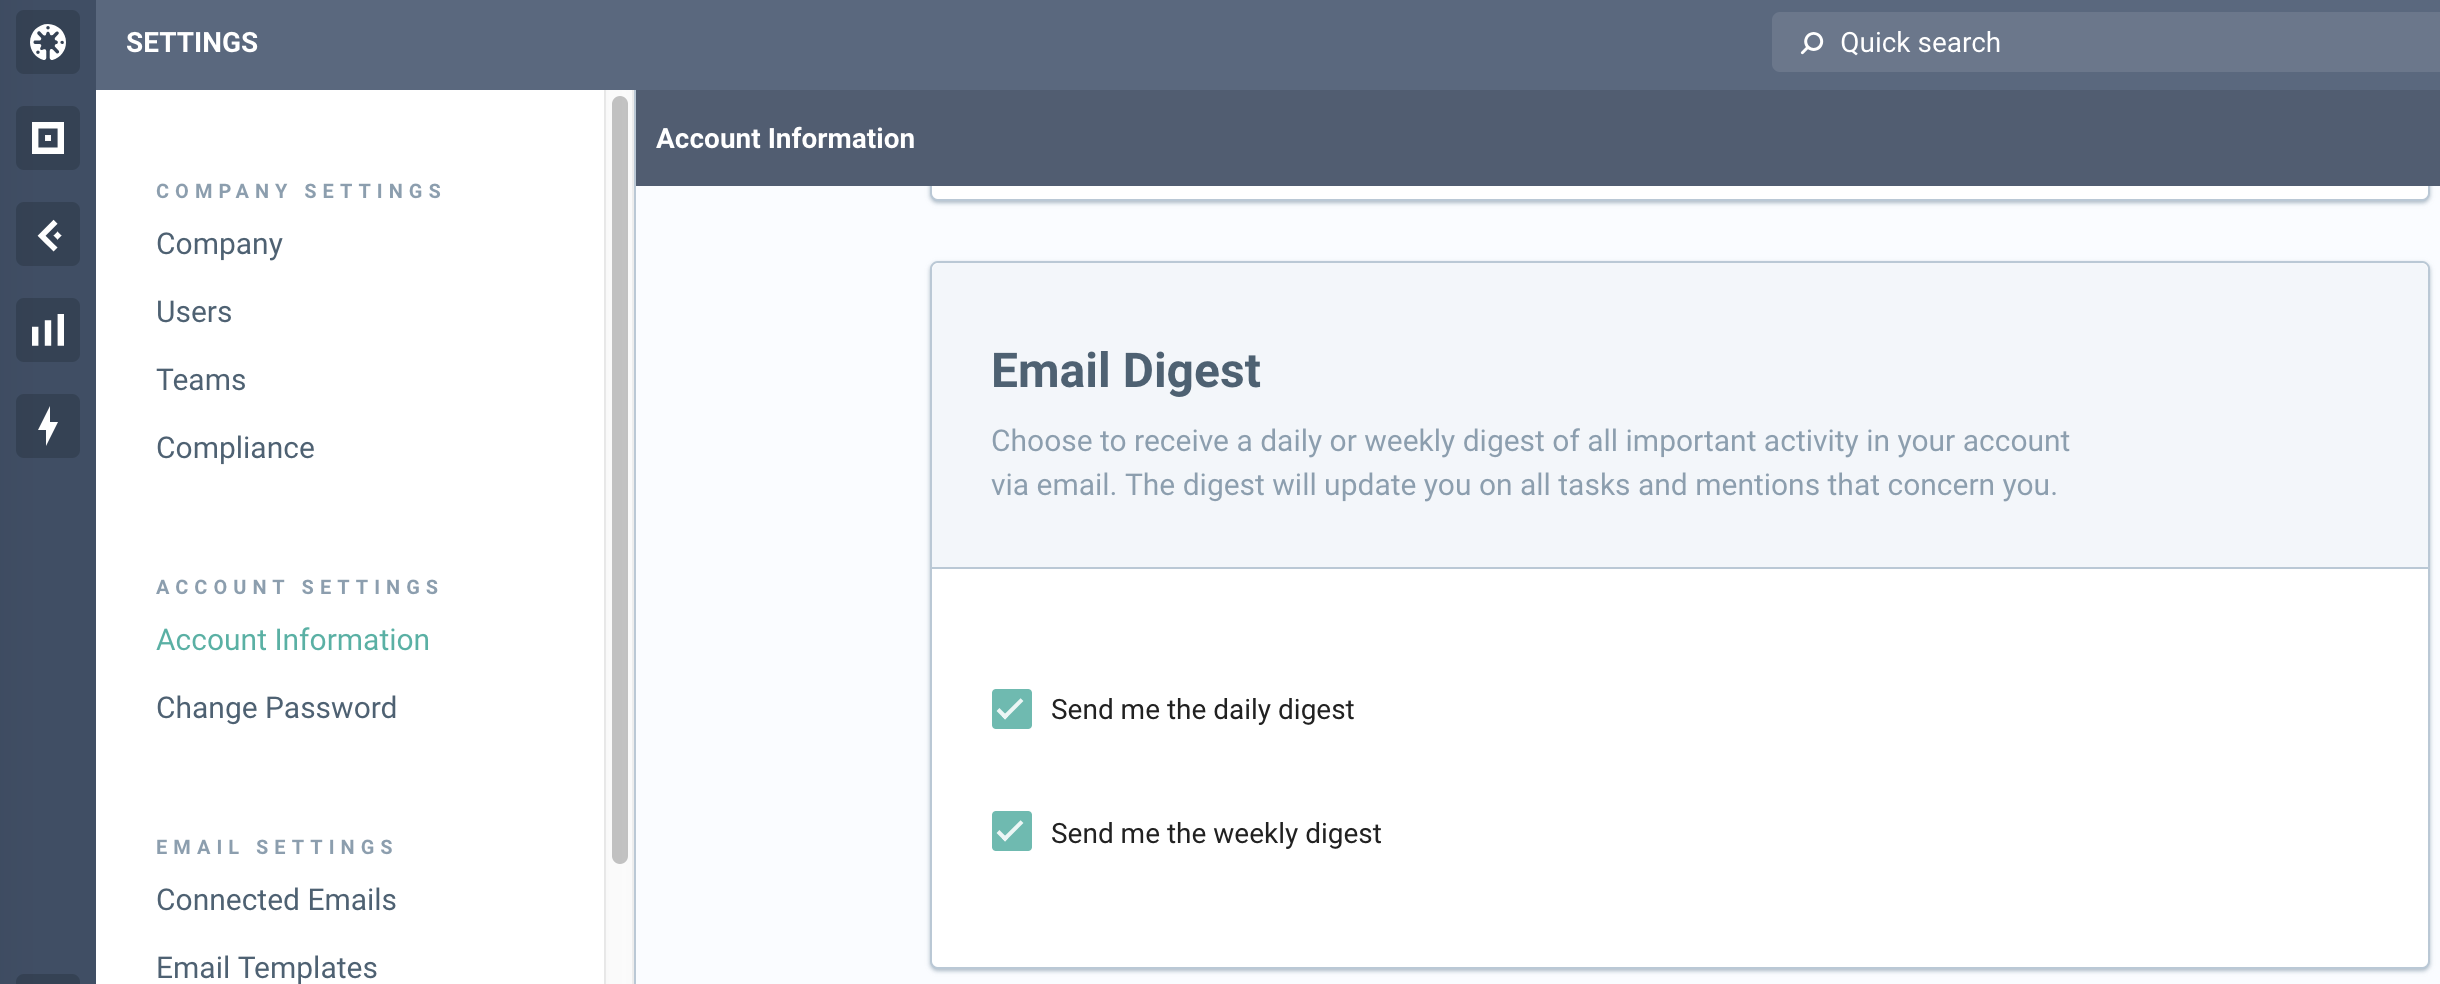
Task: Open the bar chart reports icon
Action: tap(48, 330)
